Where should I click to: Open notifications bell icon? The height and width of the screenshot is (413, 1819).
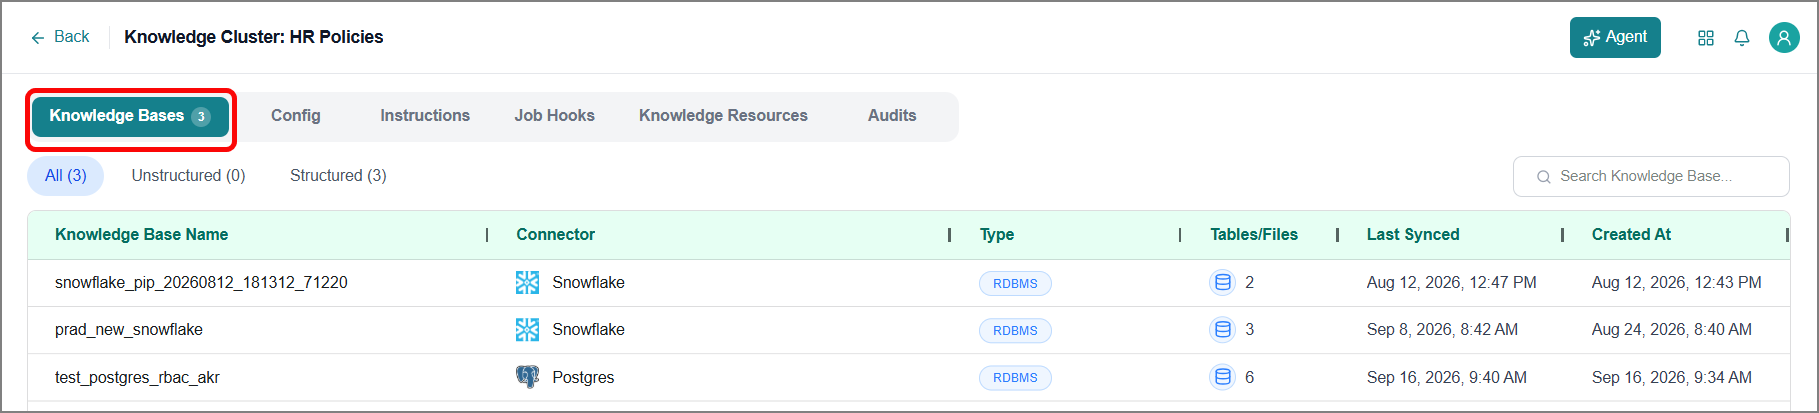coord(1742,38)
